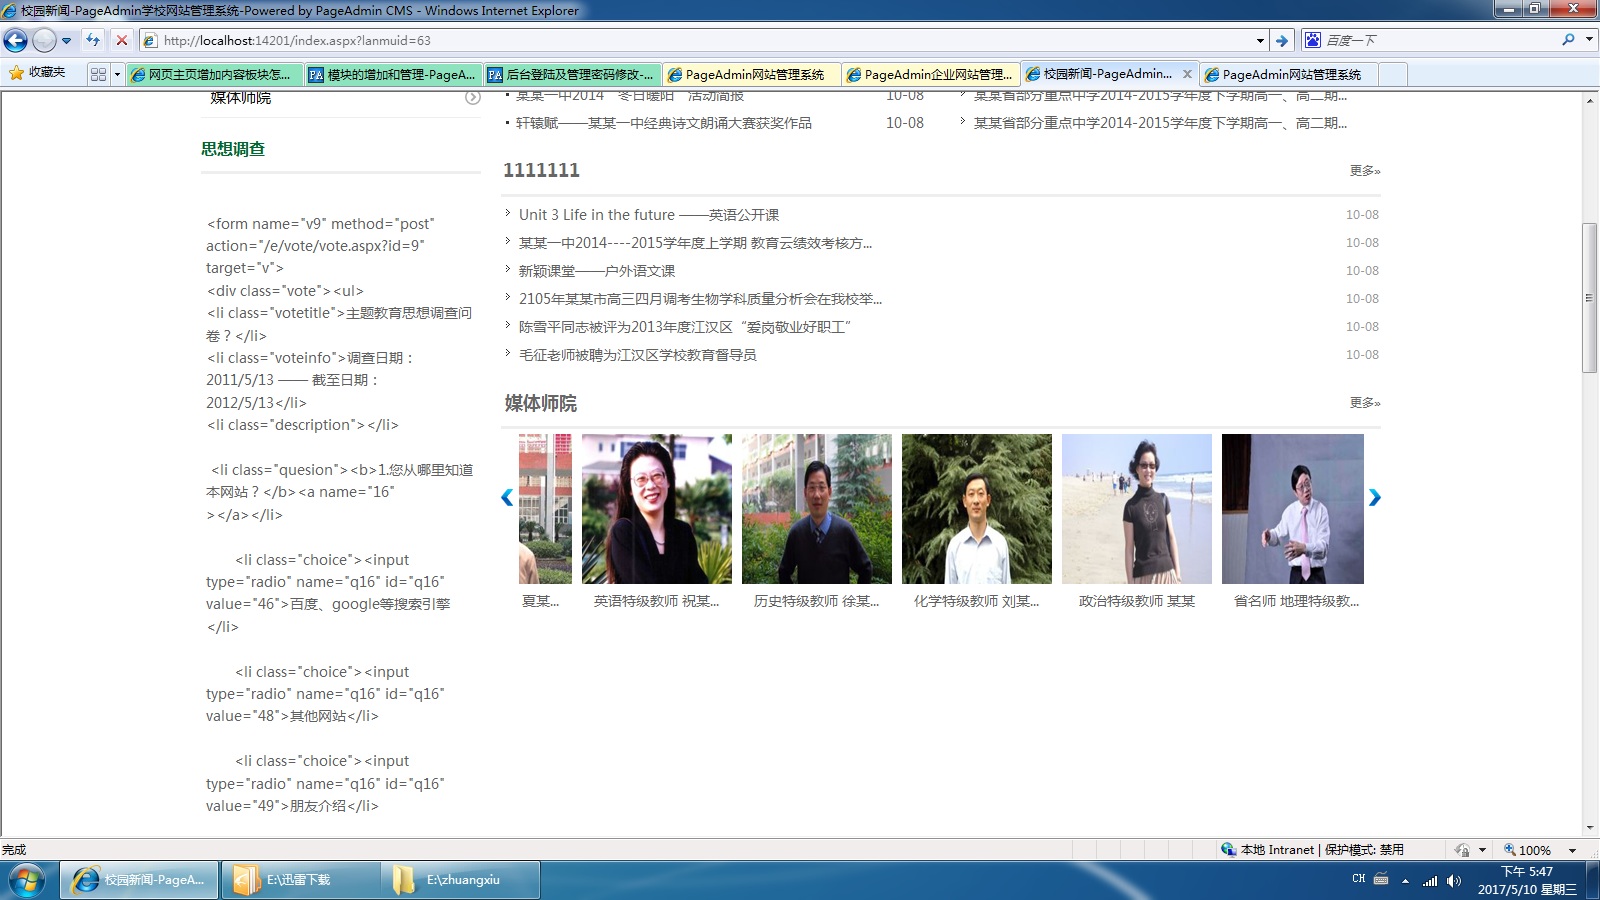Click the volume speaker tray icon
The image size is (1600, 900).
[x=1453, y=880]
